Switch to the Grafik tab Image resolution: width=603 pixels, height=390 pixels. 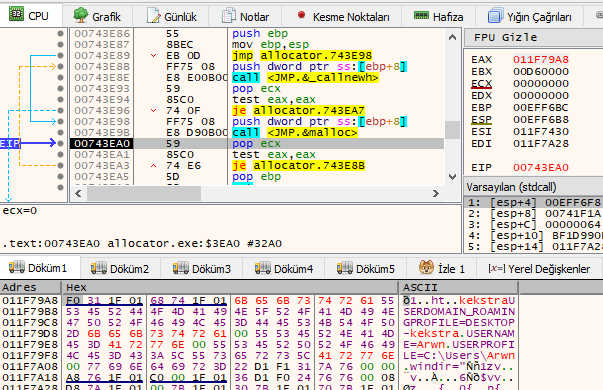coord(97,17)
